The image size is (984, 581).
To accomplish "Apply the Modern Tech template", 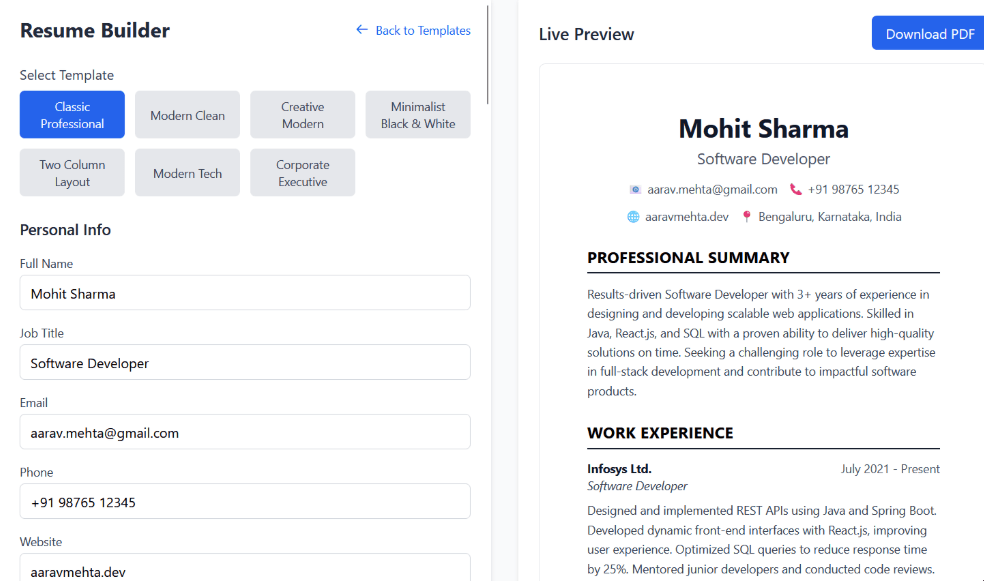I will (187, 173).
